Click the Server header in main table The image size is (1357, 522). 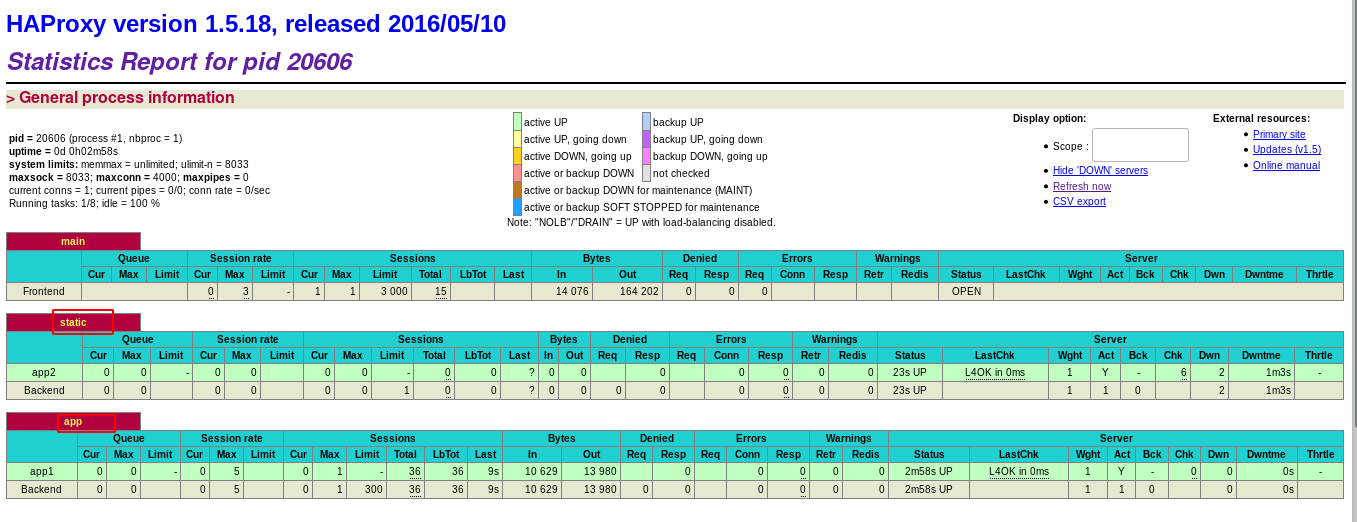point(1141,258)
